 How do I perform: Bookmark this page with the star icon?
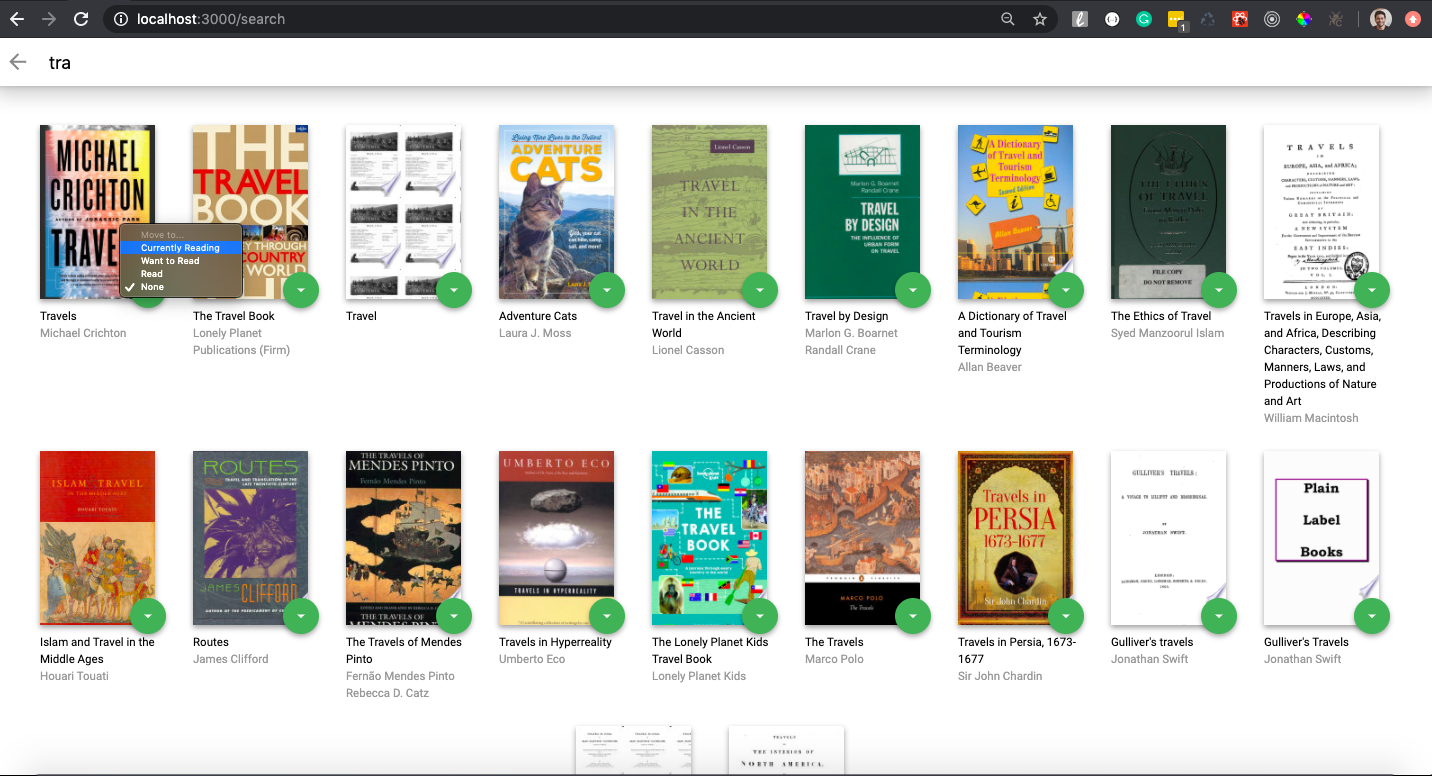[1040, 19]
